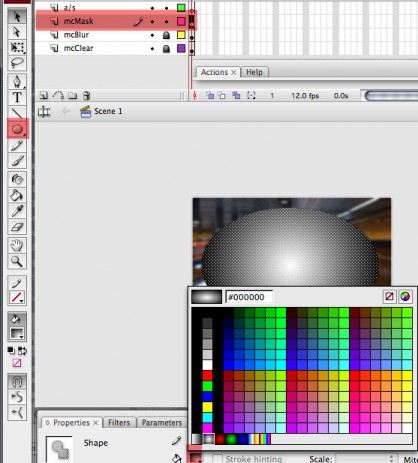Select the rainbow gradient swatch
This screenshot has width=418, height=463.
(x=265, y=439)
